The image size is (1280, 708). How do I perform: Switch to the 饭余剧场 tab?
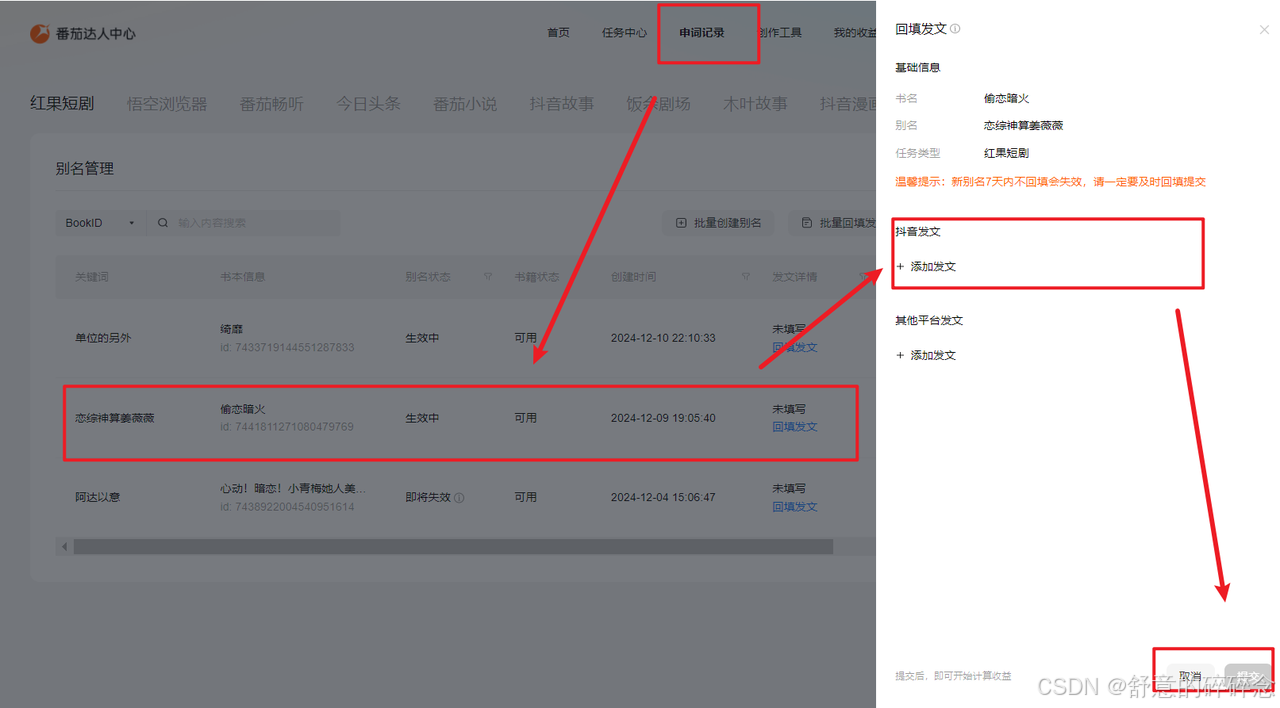[658, 103]
